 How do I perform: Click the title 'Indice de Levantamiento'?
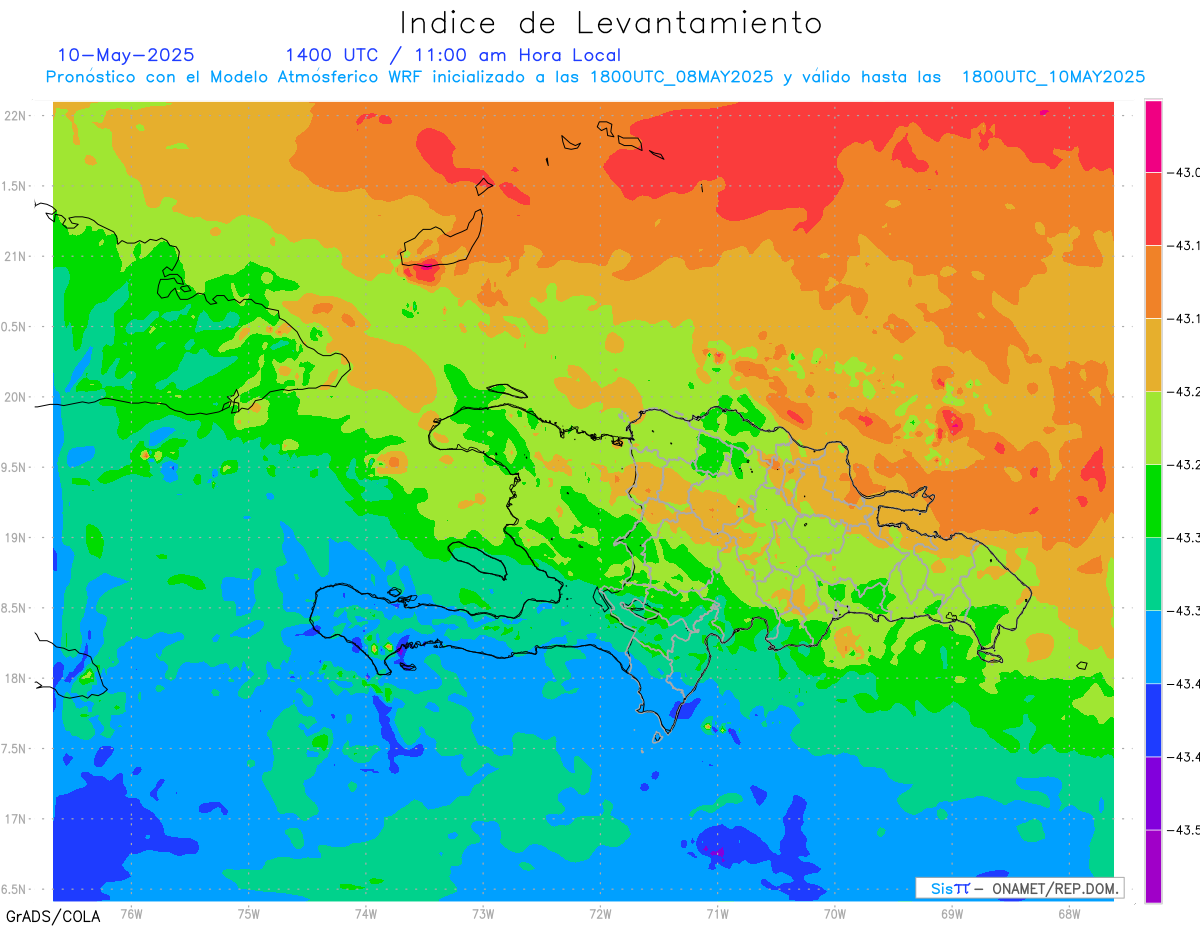pos(611,22)
